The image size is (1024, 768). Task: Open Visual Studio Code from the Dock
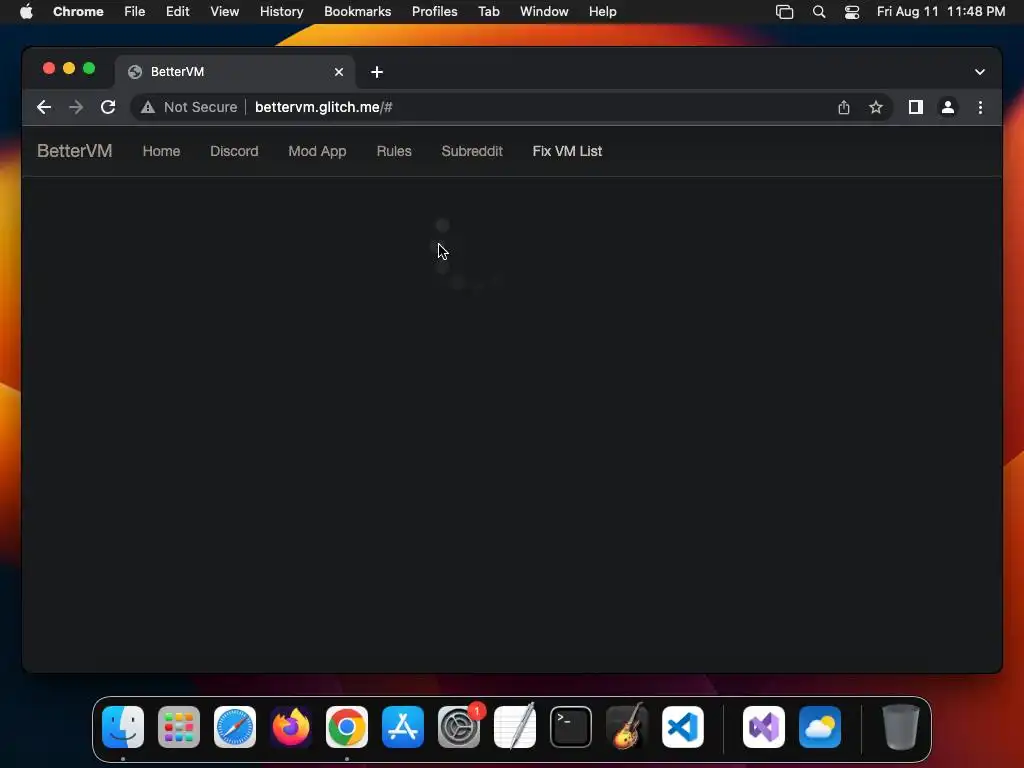[x=683, y=727]
